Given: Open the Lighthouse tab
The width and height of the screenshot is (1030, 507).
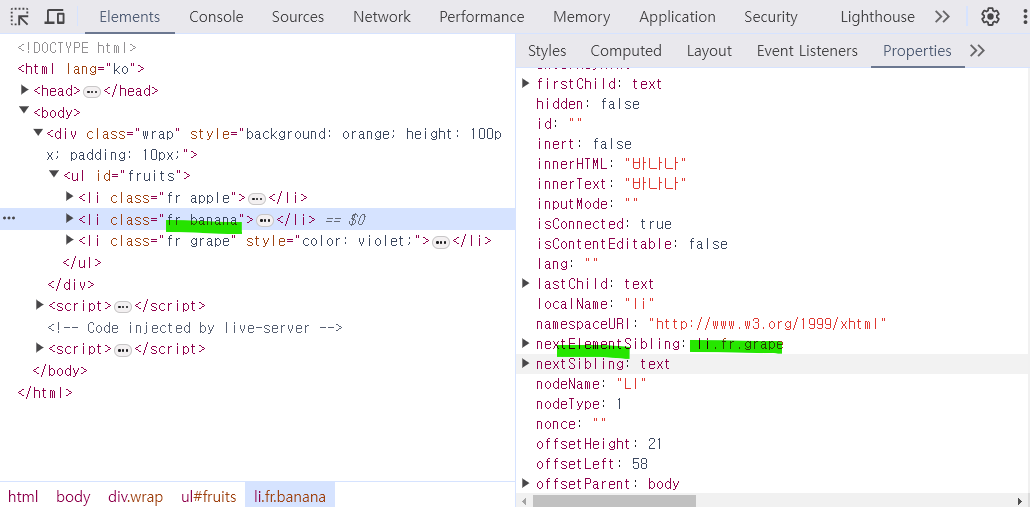Looking at the screenshot, I should click(877, 16).
